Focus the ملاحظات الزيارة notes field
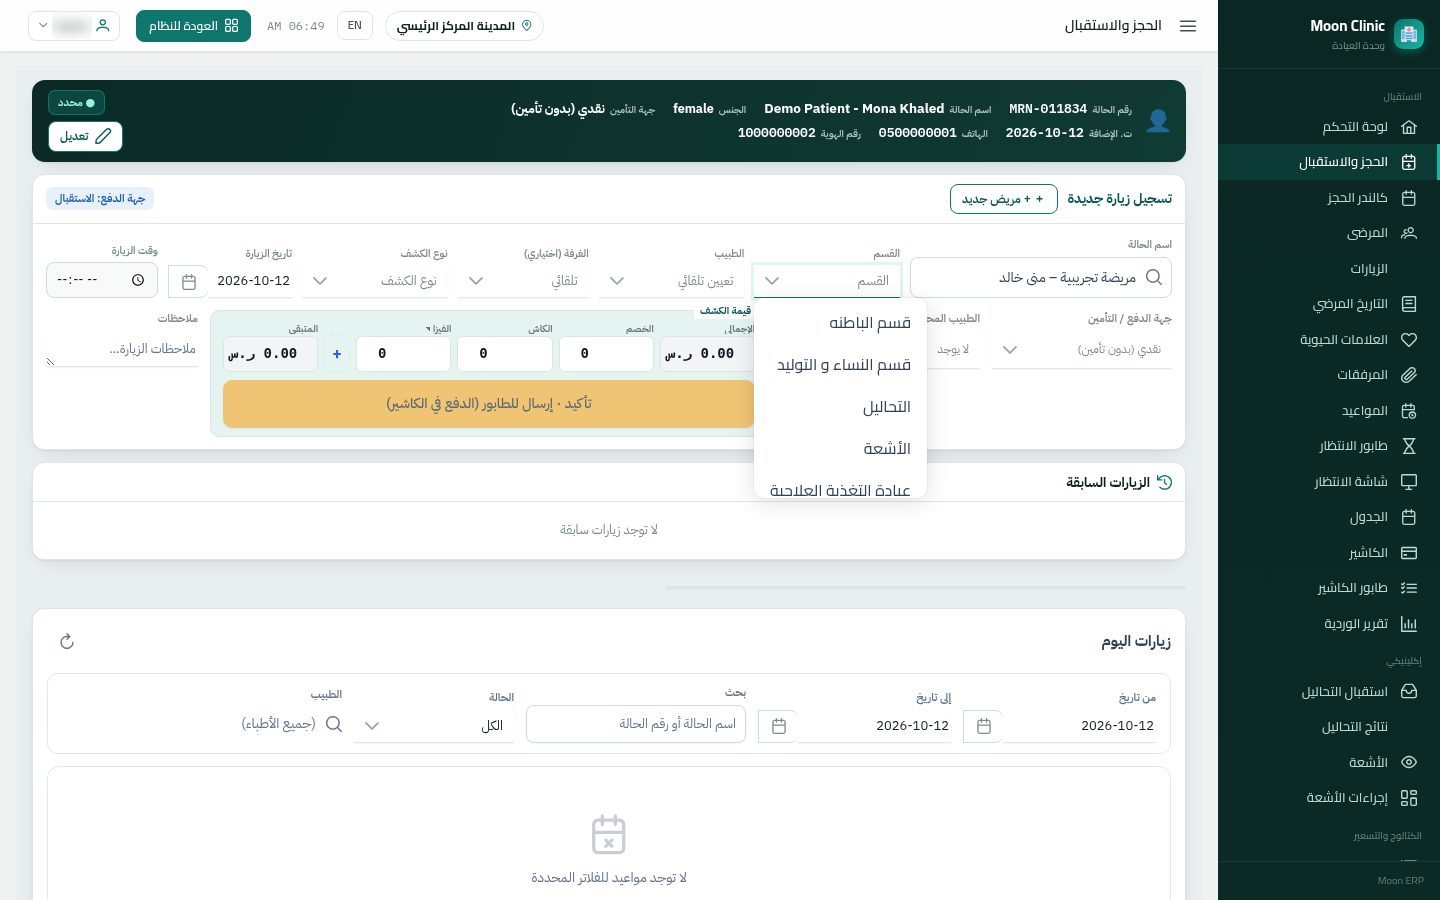 pos(122,349)
